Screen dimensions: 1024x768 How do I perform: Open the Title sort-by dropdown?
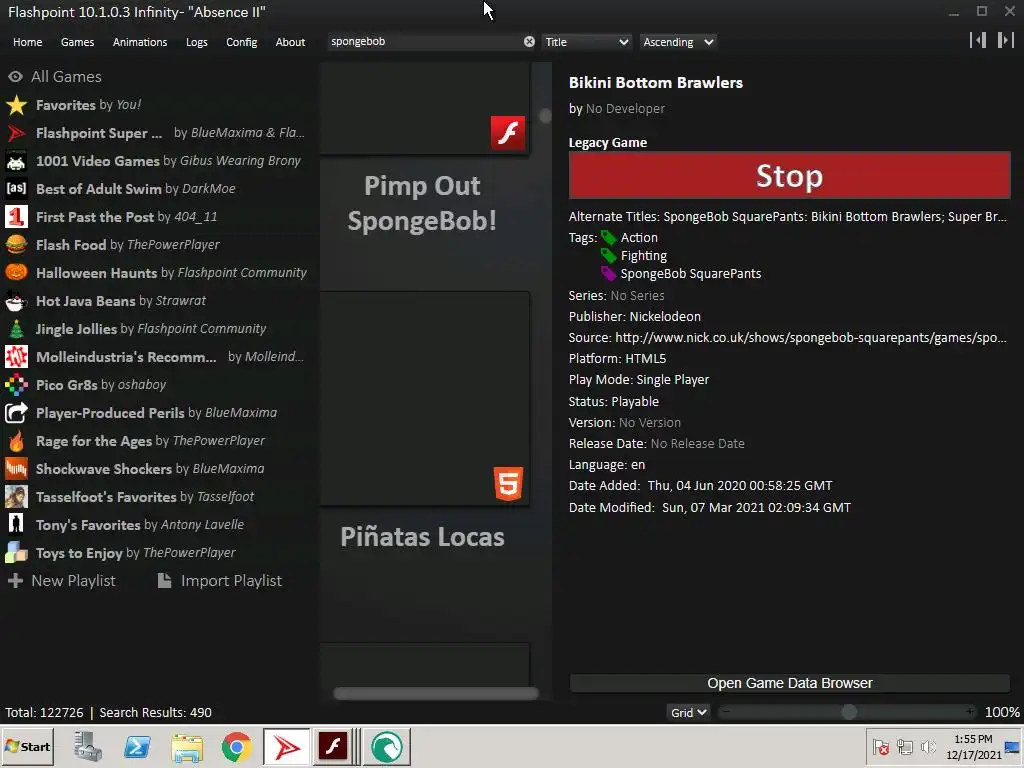click(586, 42)
